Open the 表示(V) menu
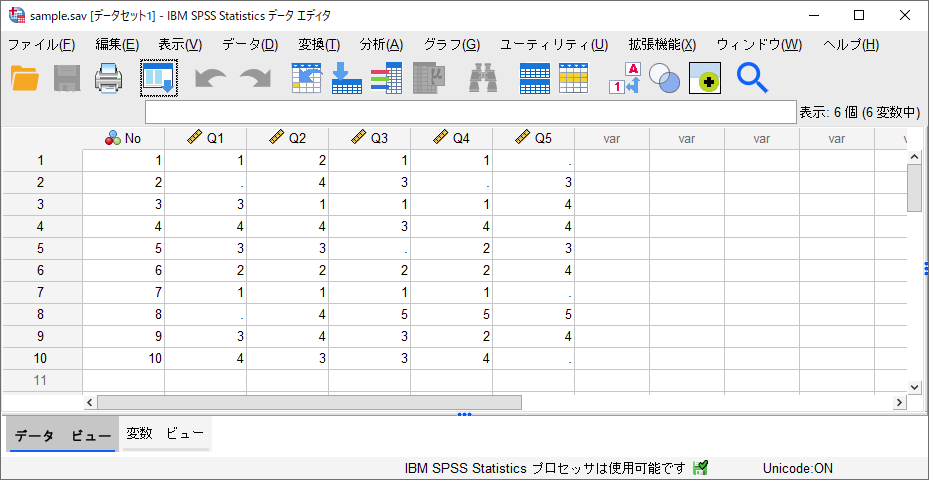This screenshot has height=480, width=929. (x=180, y=44)
